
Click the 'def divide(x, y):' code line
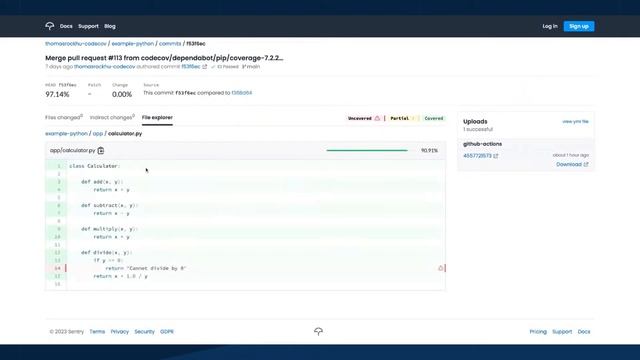(x=106, y=253)
